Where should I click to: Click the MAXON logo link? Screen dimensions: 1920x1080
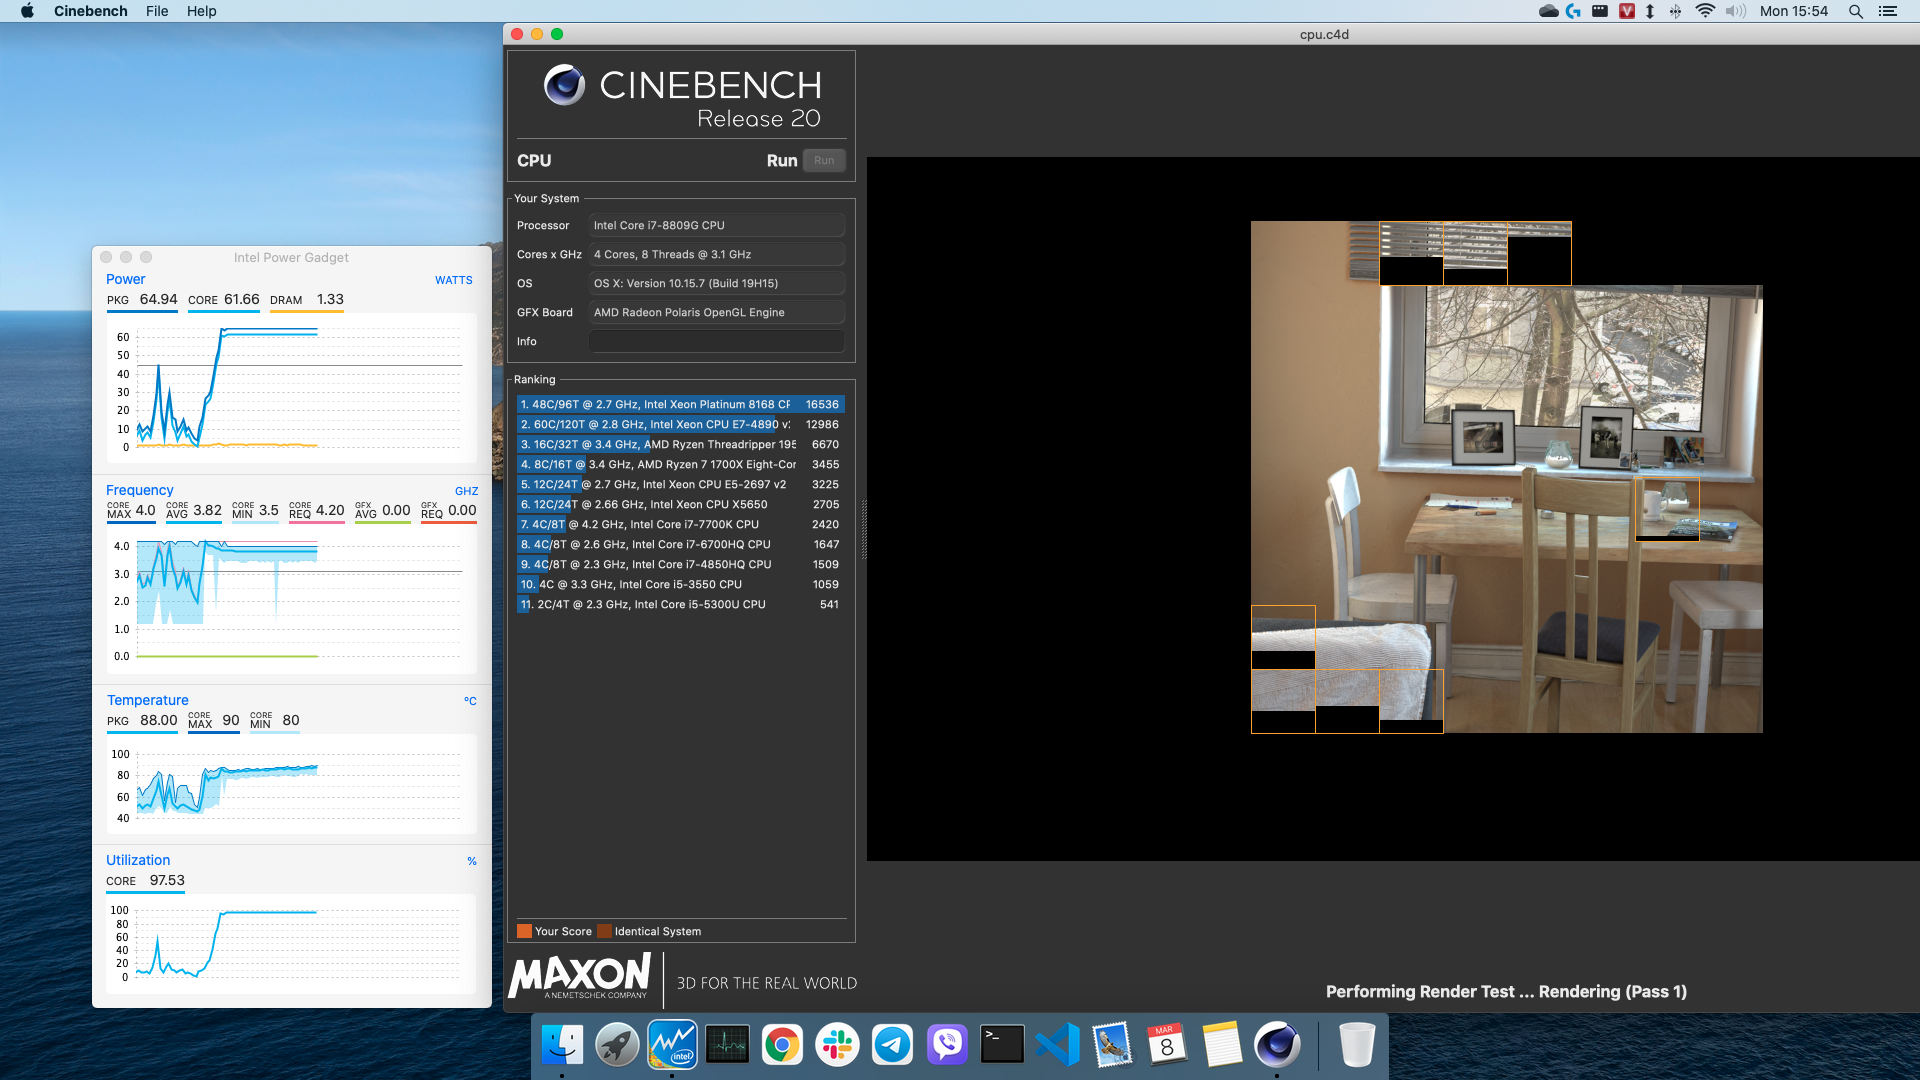click(x=580, y=976)
